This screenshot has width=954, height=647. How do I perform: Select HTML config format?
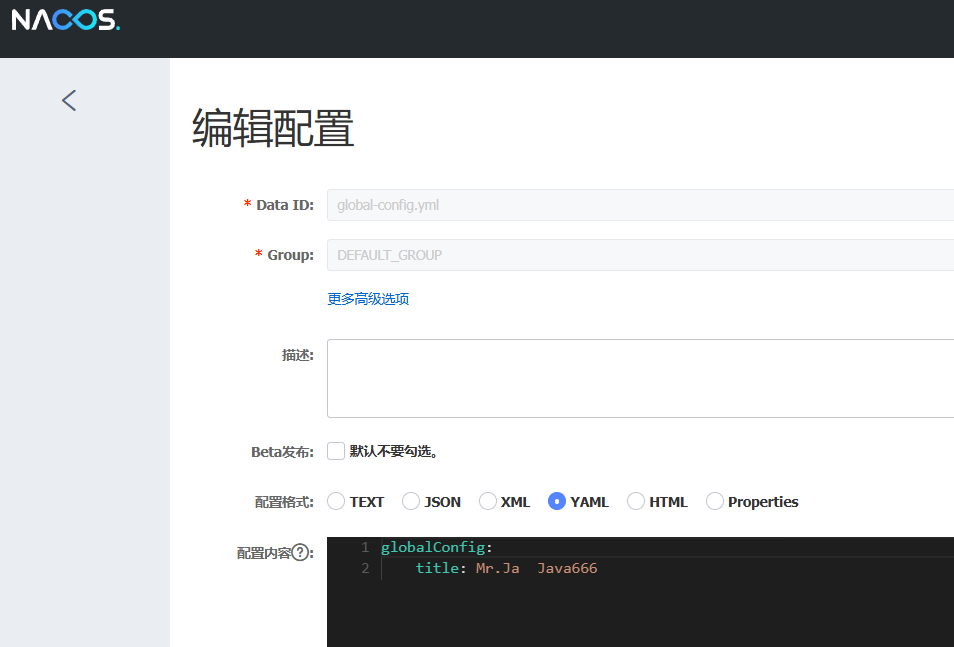(x=636, y=502)
